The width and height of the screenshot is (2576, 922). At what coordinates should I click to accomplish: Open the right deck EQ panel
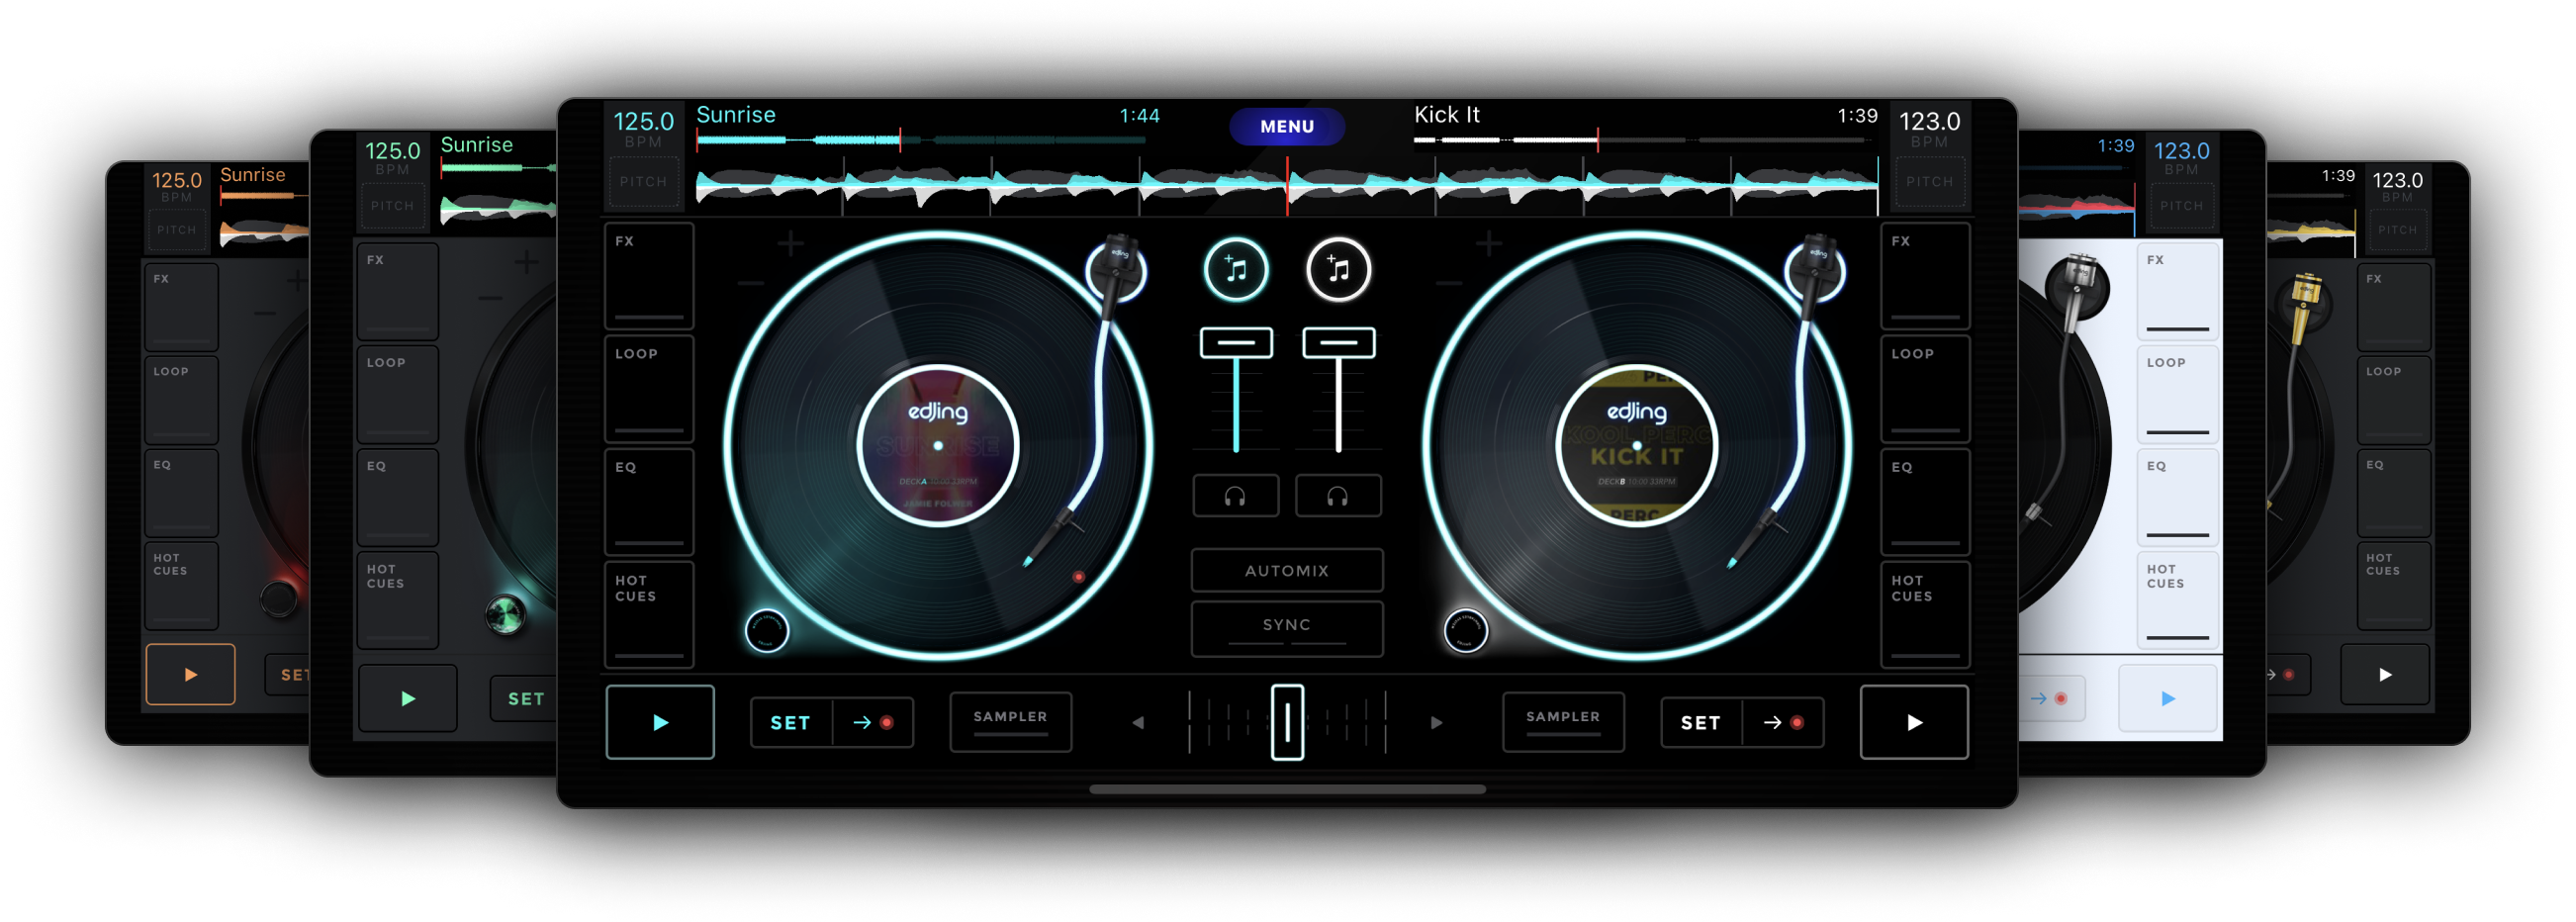click(x=1925, y=502)
